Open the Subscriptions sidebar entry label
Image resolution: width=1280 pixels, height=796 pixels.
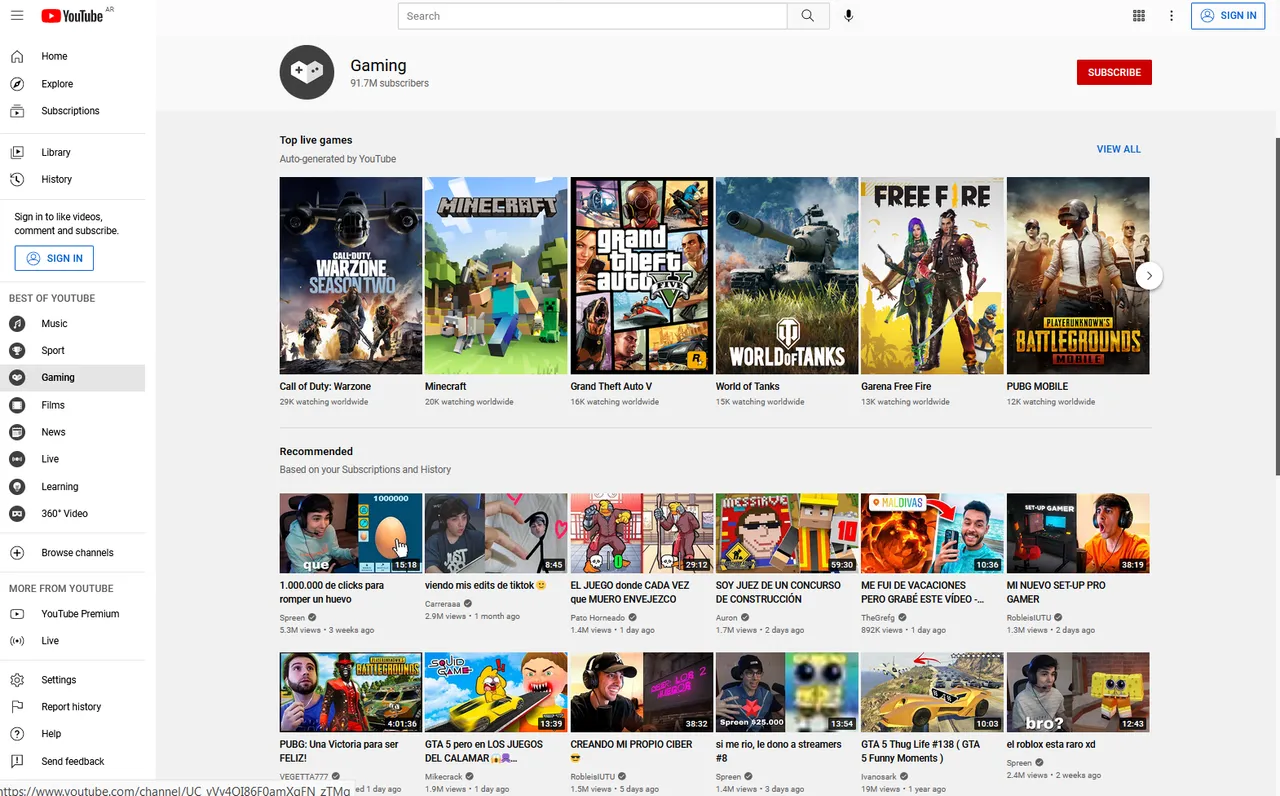70,111
